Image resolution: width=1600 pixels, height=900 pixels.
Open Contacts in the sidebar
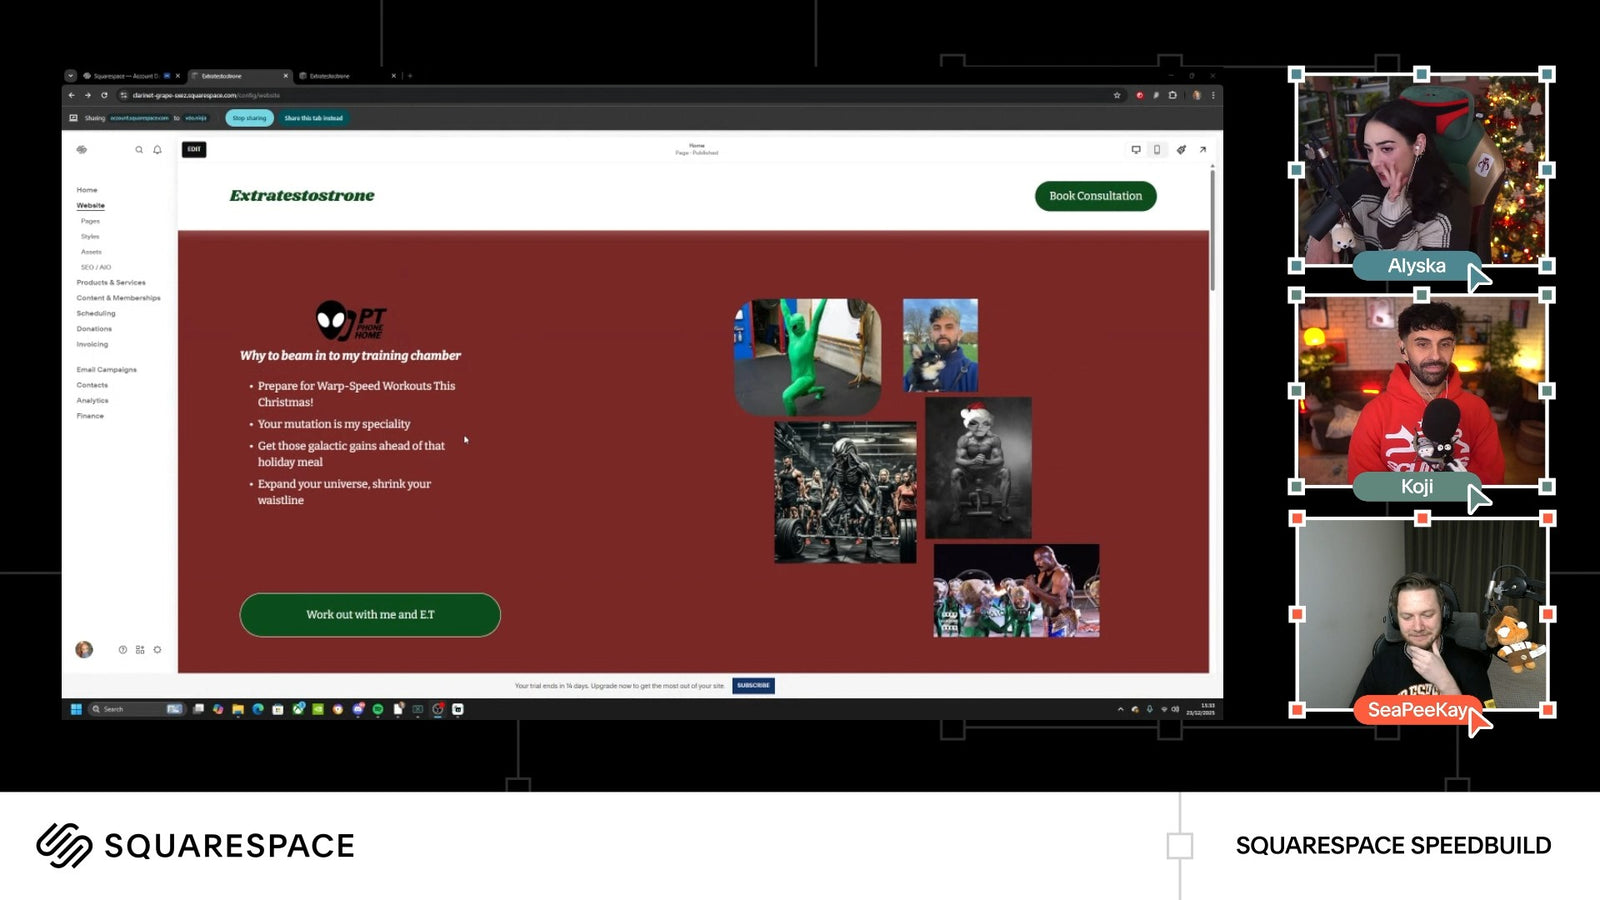coord(92,385)
